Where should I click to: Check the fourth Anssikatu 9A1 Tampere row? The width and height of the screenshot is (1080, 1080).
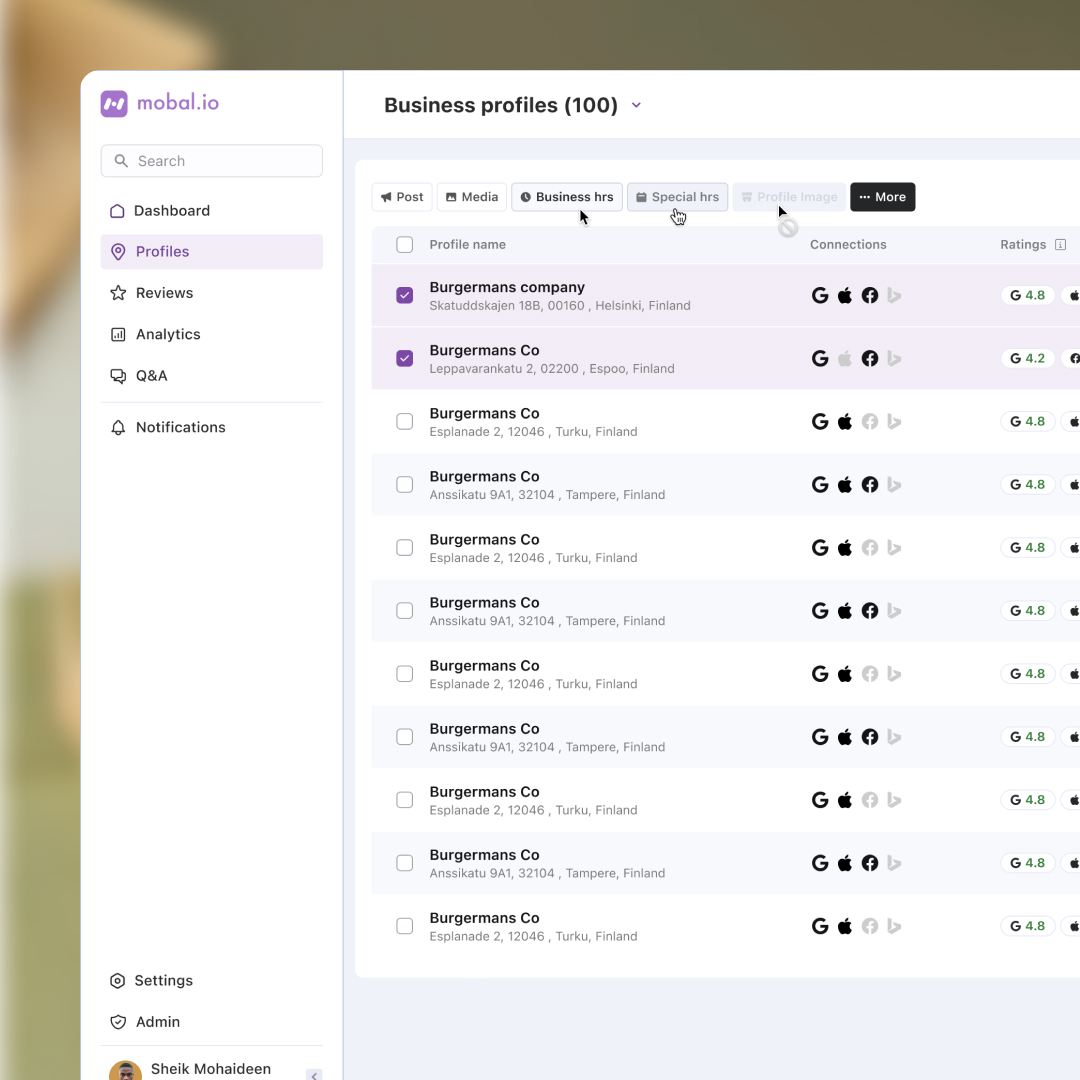pos(404,863)
